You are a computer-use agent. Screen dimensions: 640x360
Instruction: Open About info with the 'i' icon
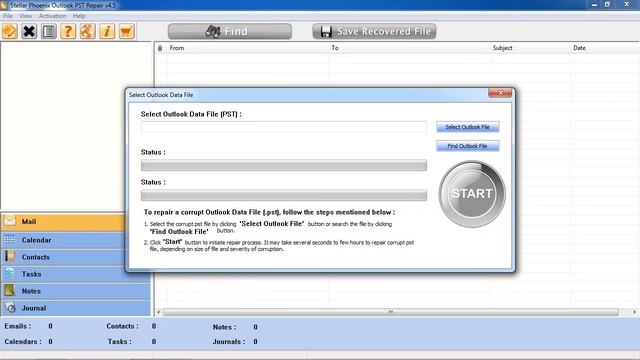[107, 31]
